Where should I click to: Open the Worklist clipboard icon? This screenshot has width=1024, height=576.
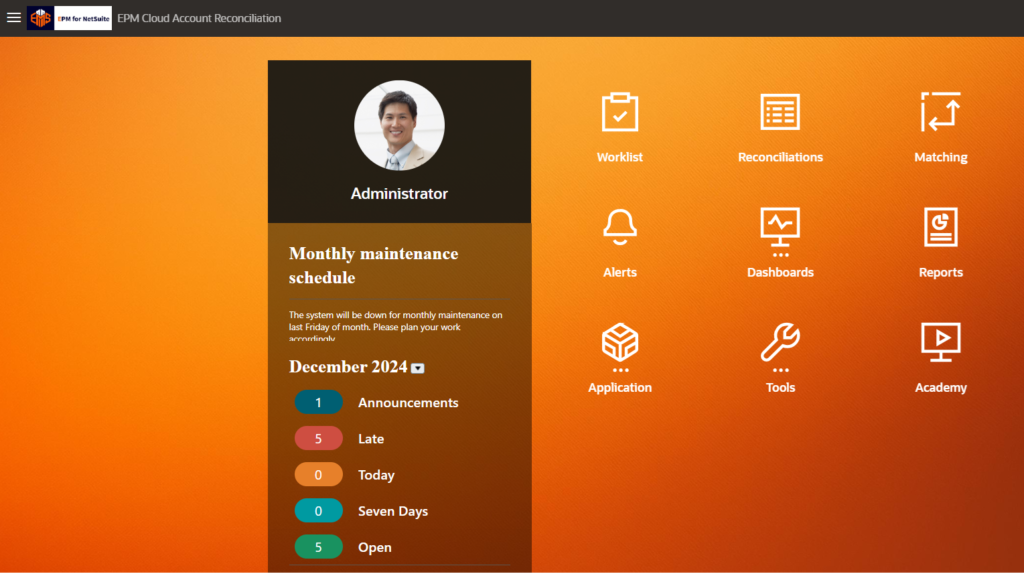[620, 112]
